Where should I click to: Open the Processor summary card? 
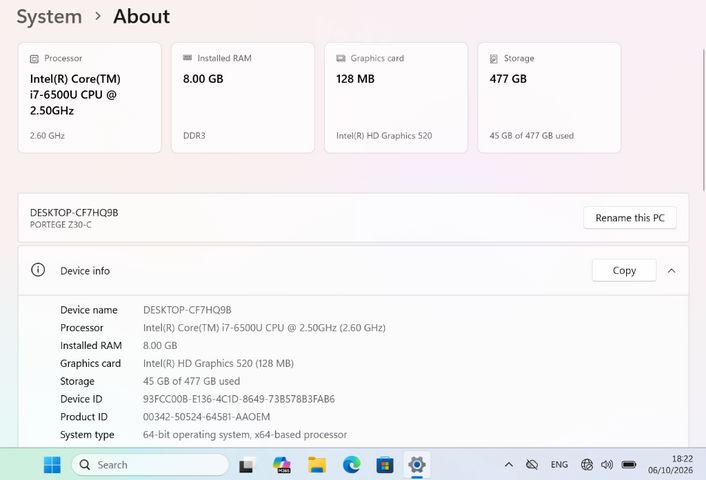(x=90, y=98)
